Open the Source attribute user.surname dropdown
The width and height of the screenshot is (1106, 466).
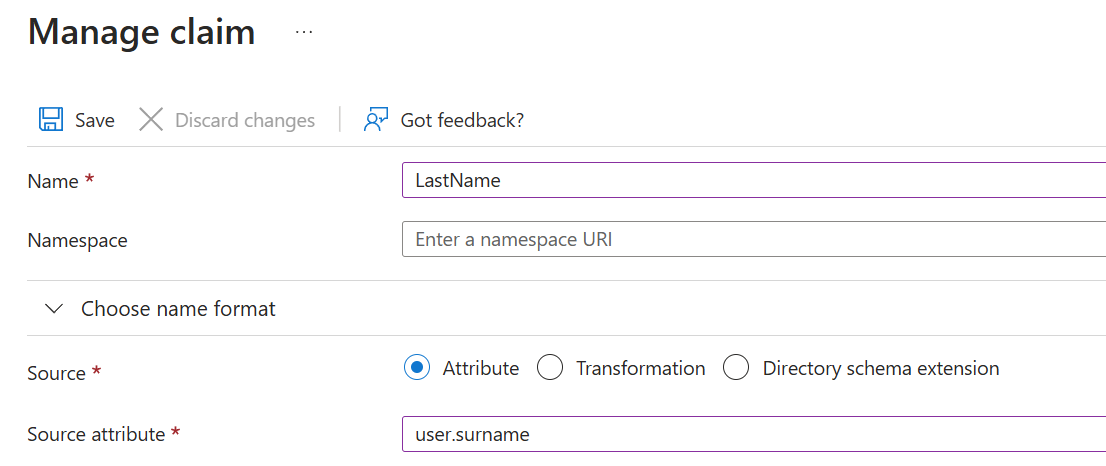pos(754,434)
